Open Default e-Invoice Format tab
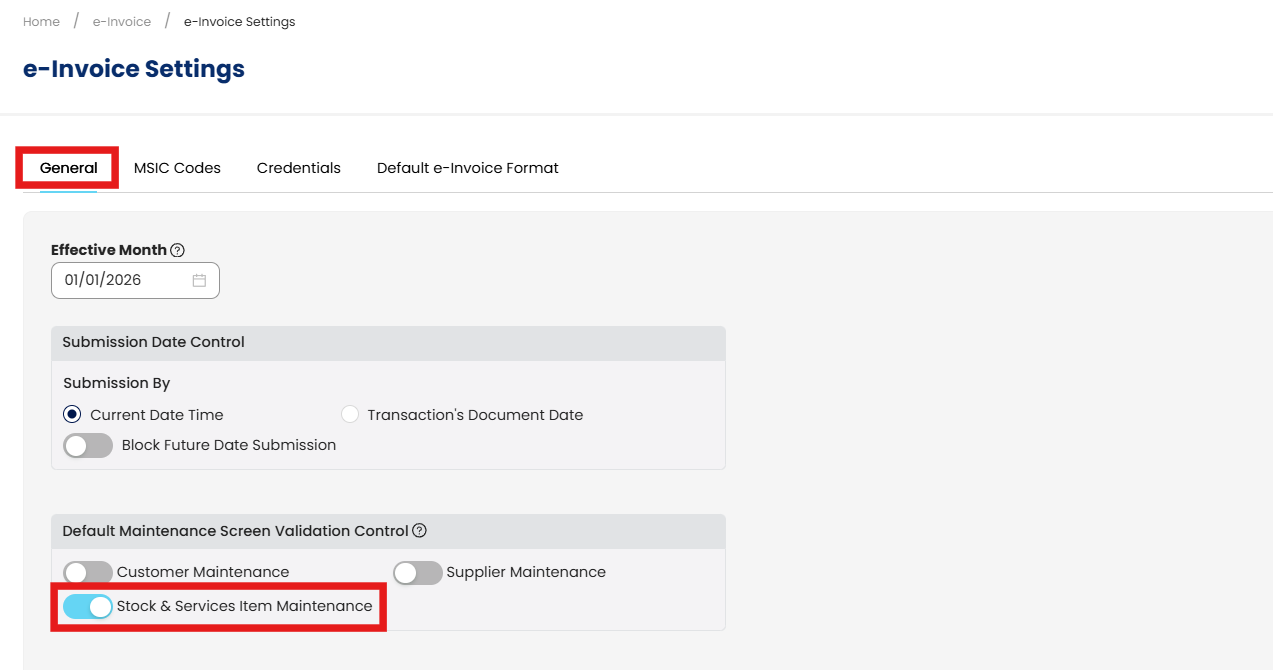Viewport: 1273px width, 670px height. tap(467, 168)
